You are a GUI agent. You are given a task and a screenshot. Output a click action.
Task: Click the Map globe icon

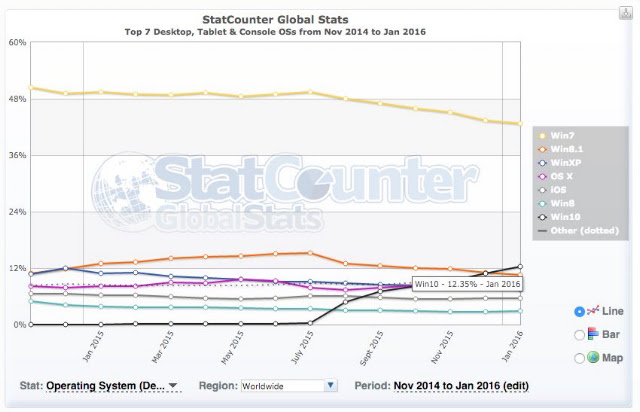593,357
